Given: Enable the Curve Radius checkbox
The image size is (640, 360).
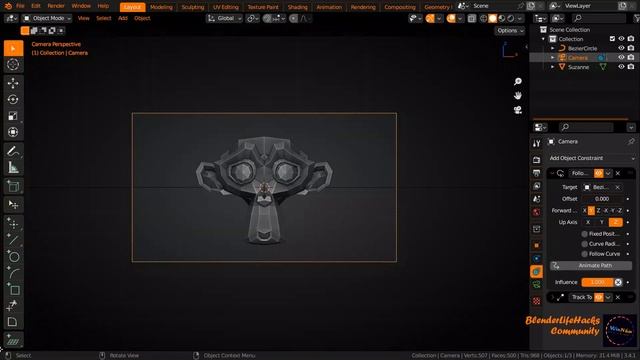Looking at the screenshot, I should click(x=584, y=244).
